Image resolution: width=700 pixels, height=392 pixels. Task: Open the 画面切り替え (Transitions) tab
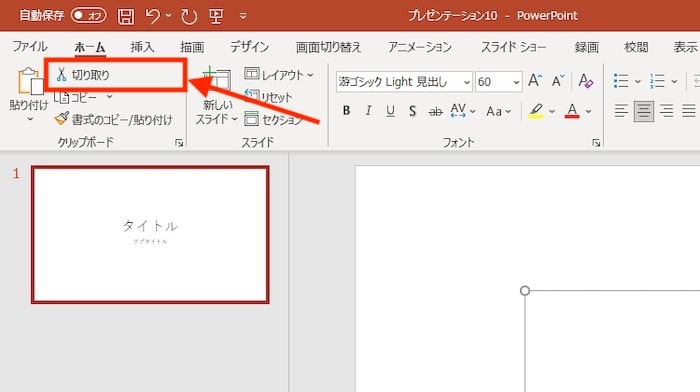[x=328, y=47]
